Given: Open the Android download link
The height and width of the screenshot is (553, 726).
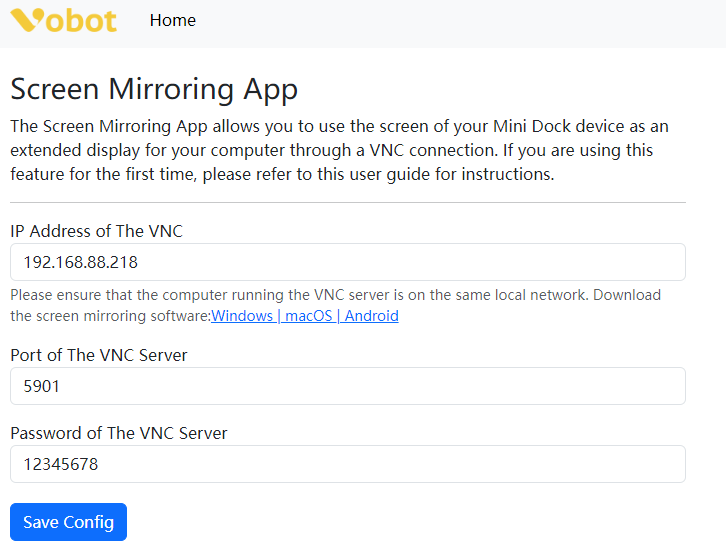Looking at the screenshot, I should point(370,316).
